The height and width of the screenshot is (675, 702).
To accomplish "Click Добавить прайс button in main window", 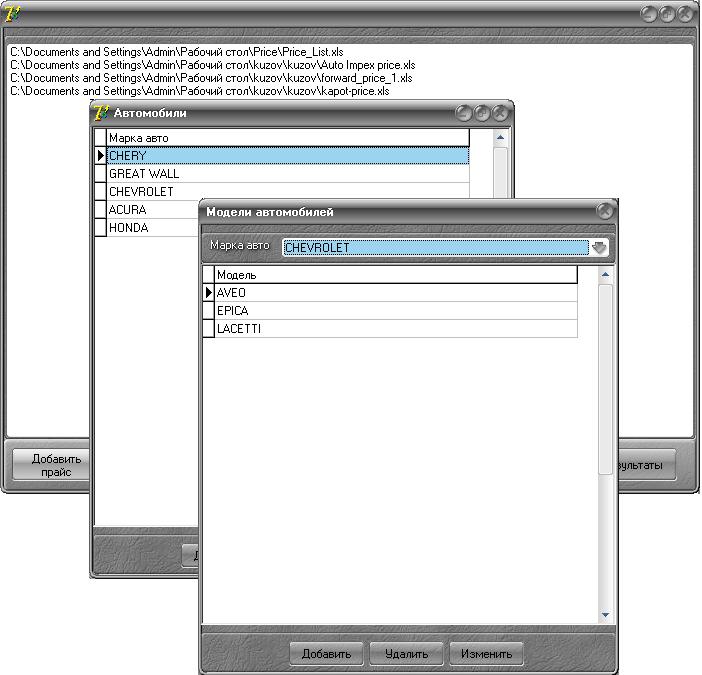I will pos(51,465).
